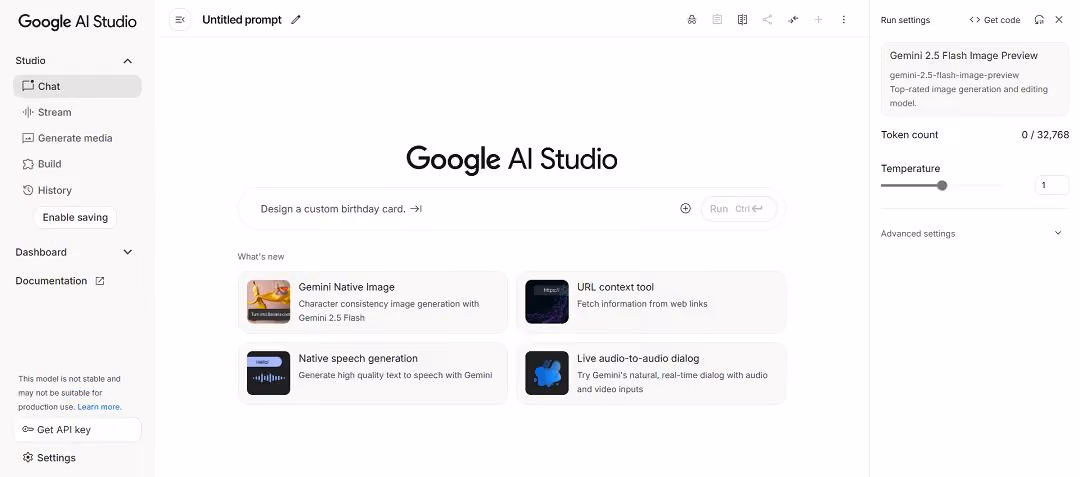Click the banana thumbnail of Gemini Native Image

tap(269, 301)
